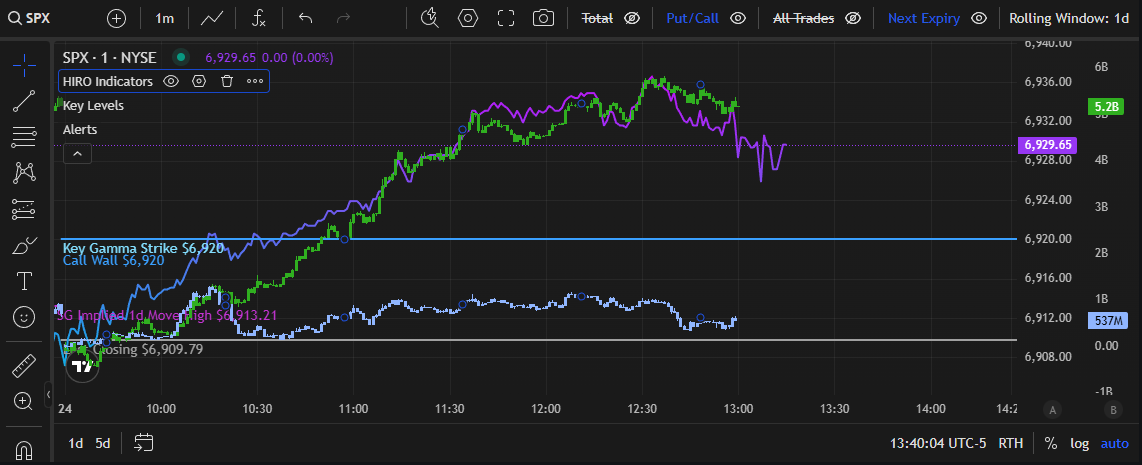Image resolution: width=1142 pixels, height=465 pixels.
Task: Activate the ruler measure tool
Action: 24,365
